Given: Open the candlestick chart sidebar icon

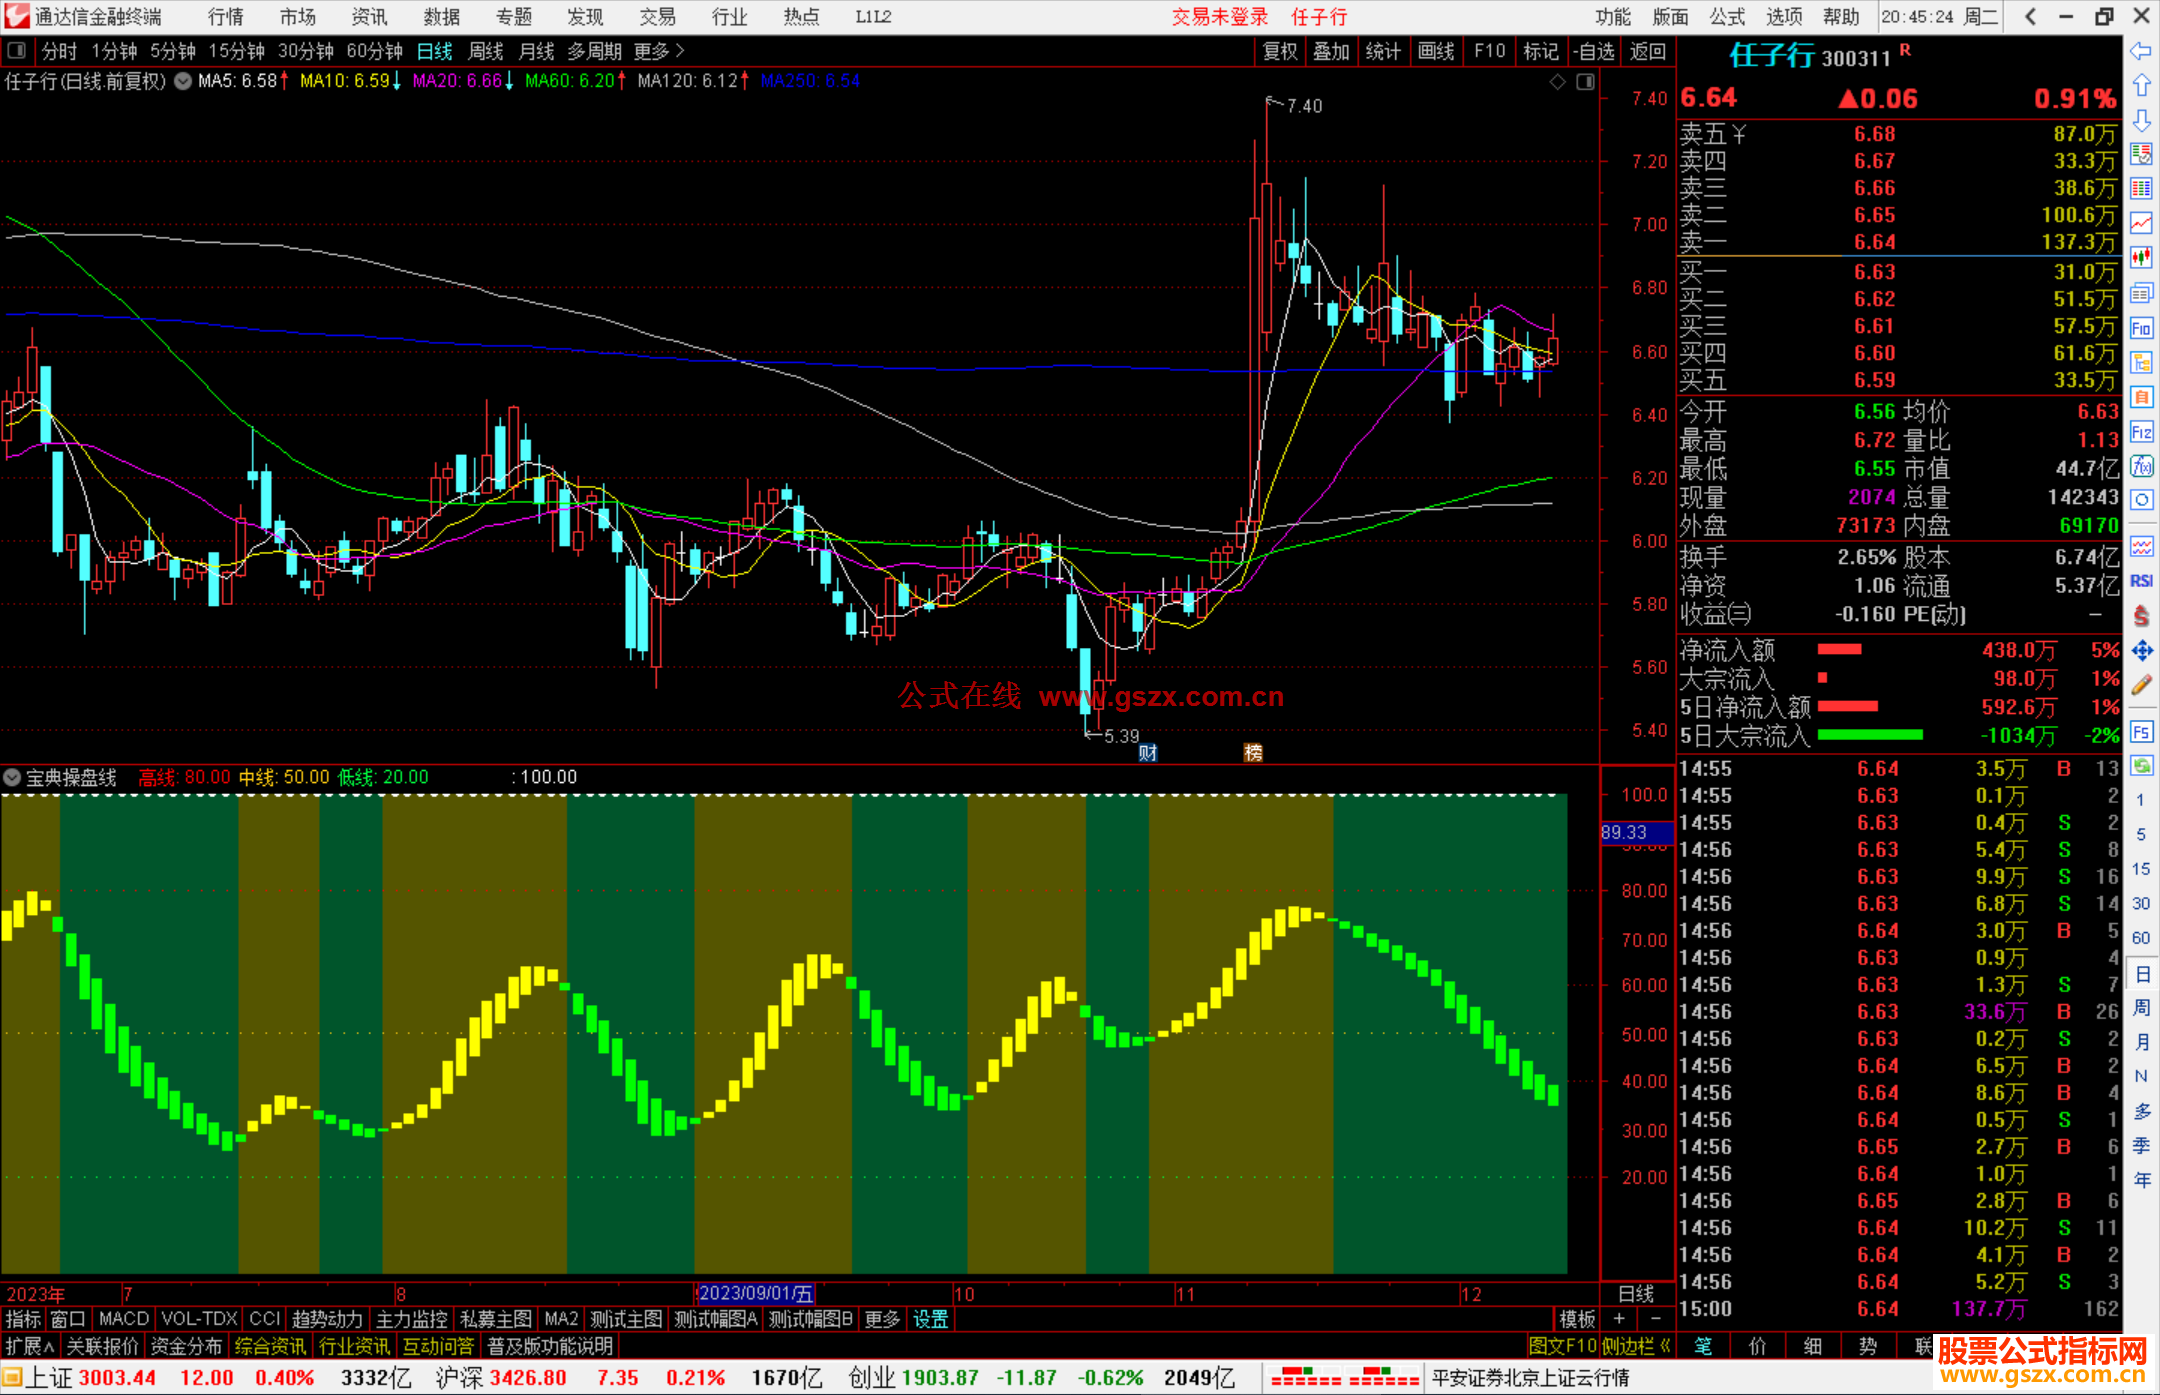Looking at the screenshot, I should click(x=2141, y=258).
